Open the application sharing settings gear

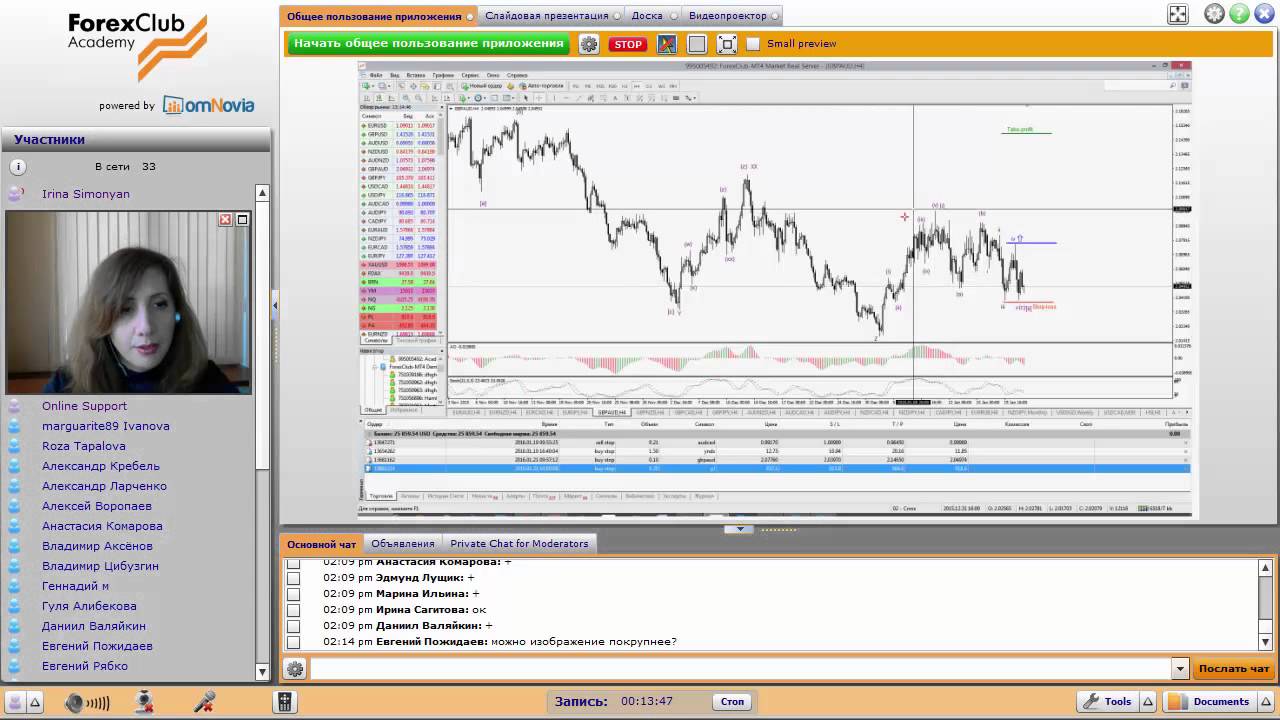click(589, 44)
